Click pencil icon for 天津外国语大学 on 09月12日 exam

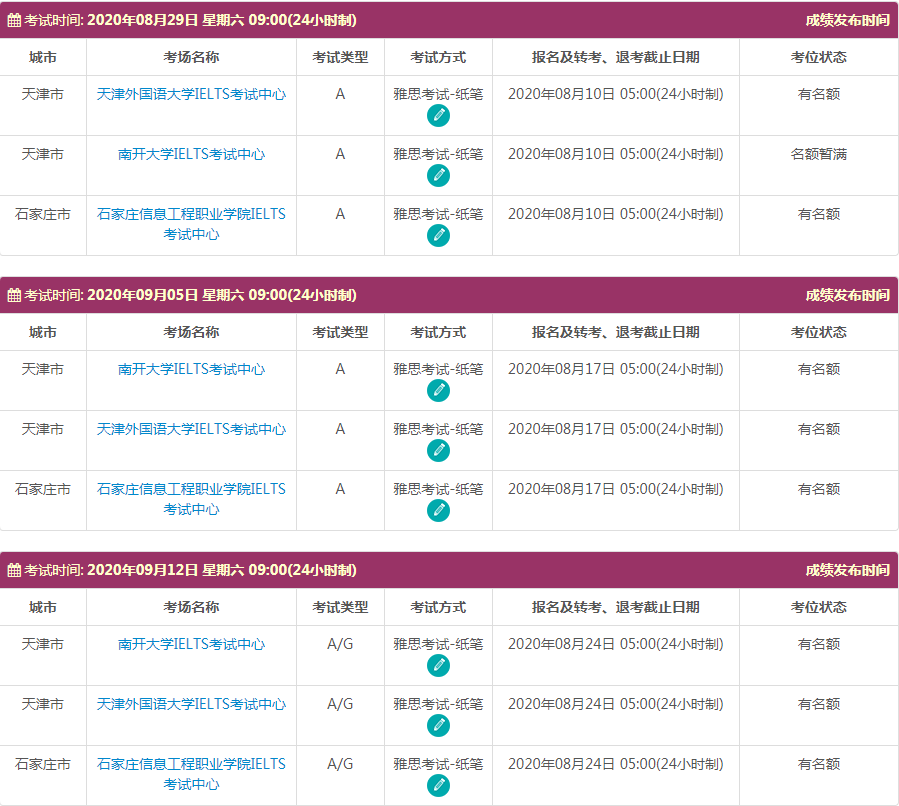click(438, 726)
